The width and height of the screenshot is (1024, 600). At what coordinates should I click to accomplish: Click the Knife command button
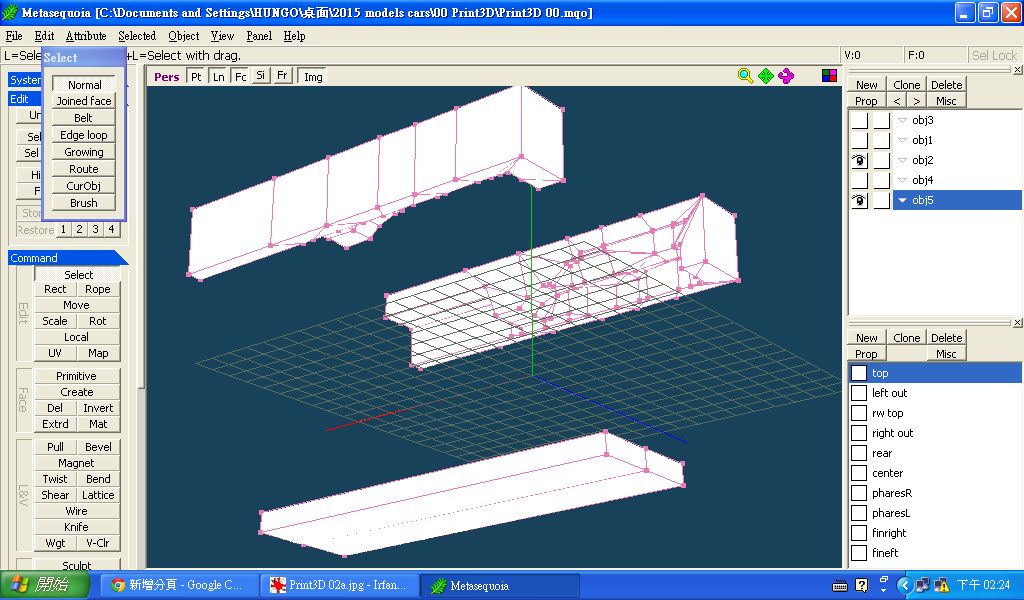pos(77,527)
